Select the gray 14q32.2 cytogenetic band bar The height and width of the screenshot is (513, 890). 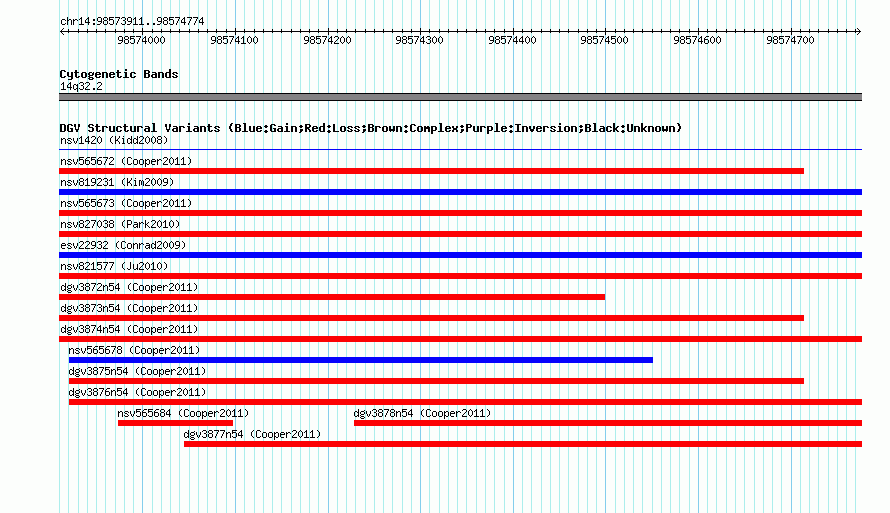460,97
